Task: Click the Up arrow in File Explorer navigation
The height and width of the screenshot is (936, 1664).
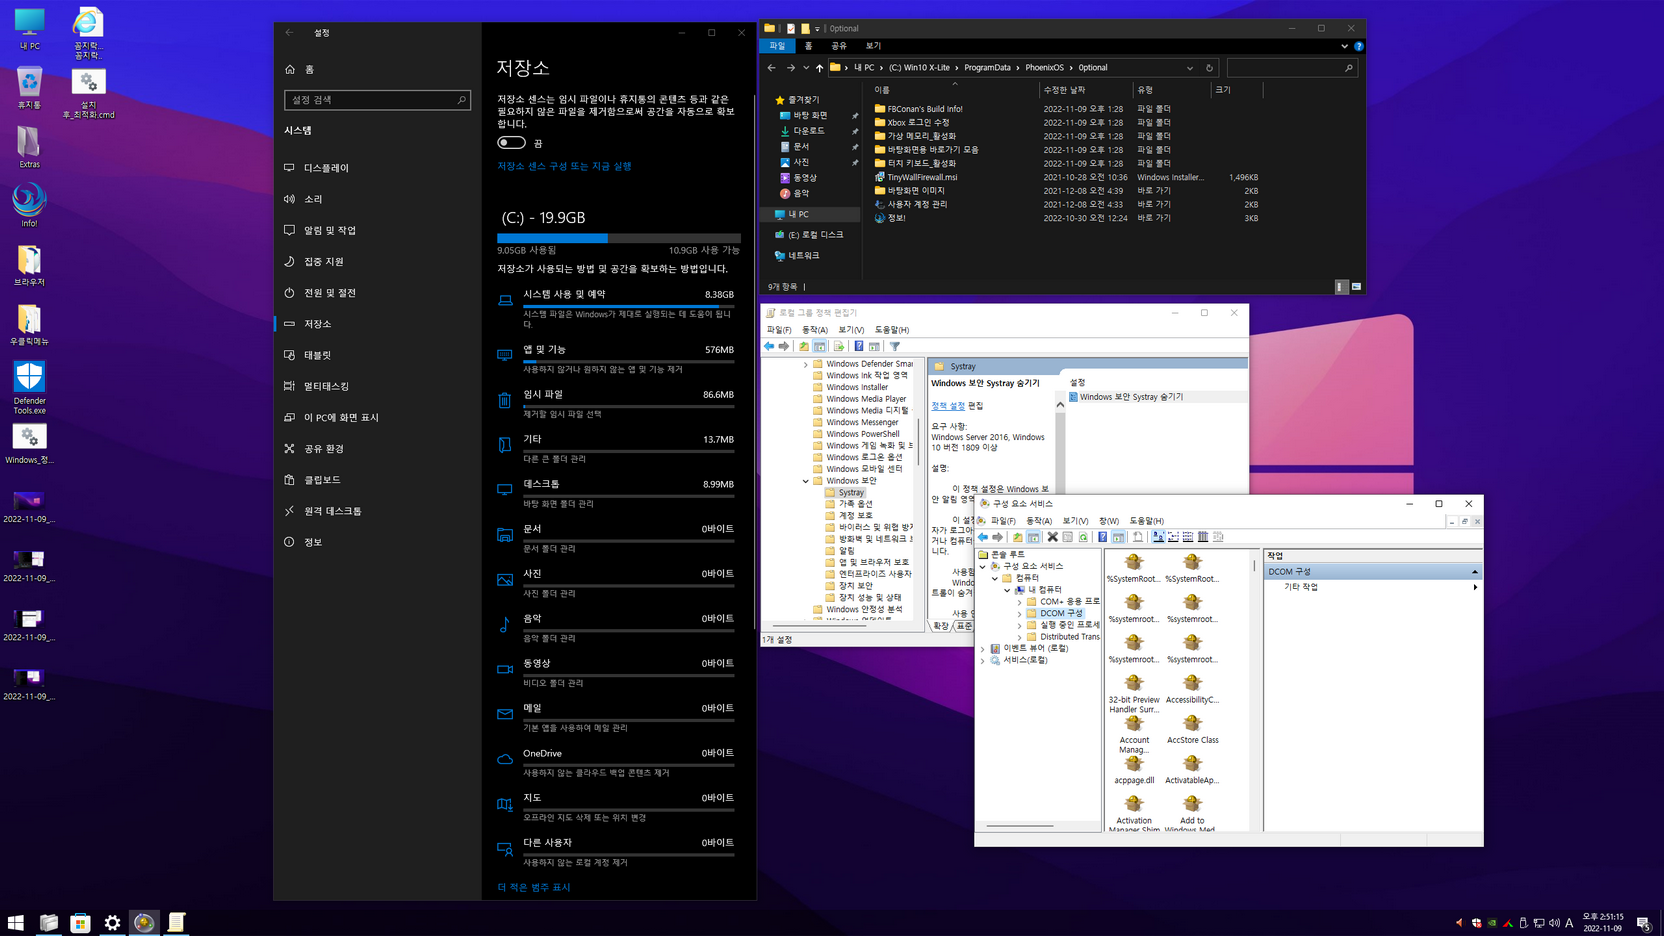Action: [x=819, y=68]
